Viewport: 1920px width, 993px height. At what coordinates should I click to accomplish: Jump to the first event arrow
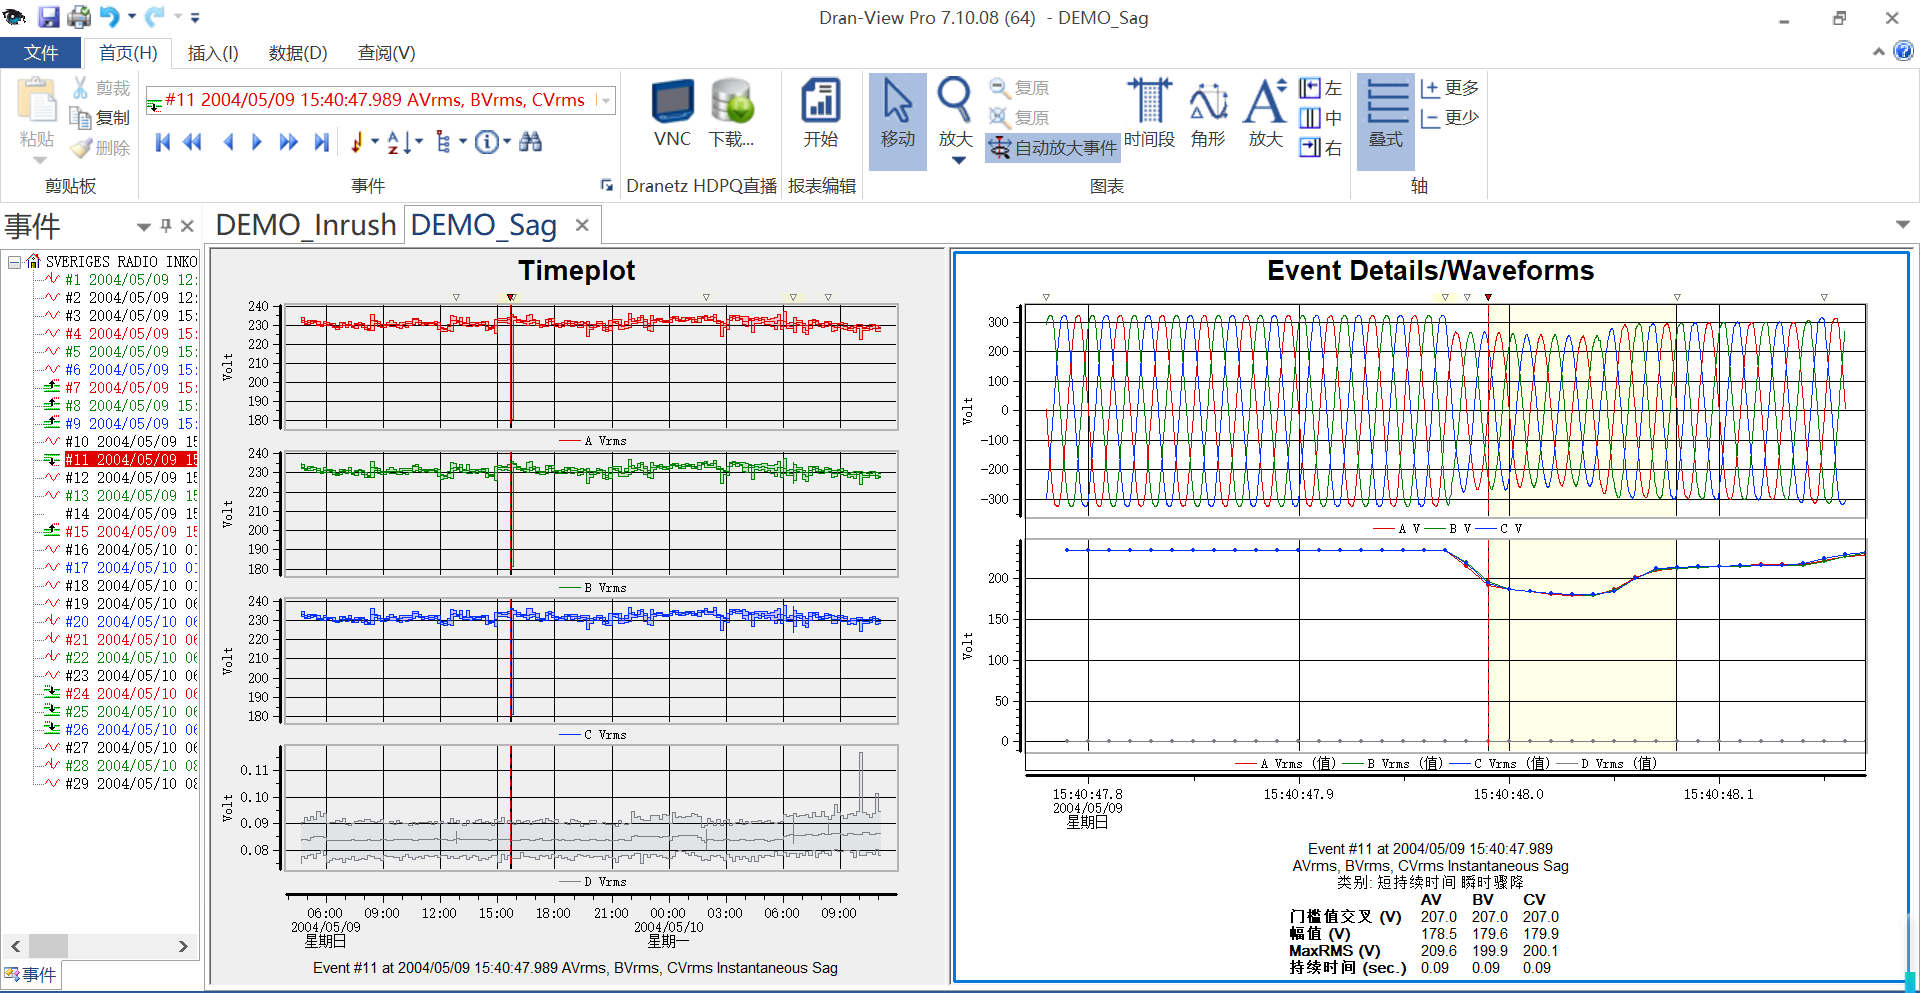(163, 142)
